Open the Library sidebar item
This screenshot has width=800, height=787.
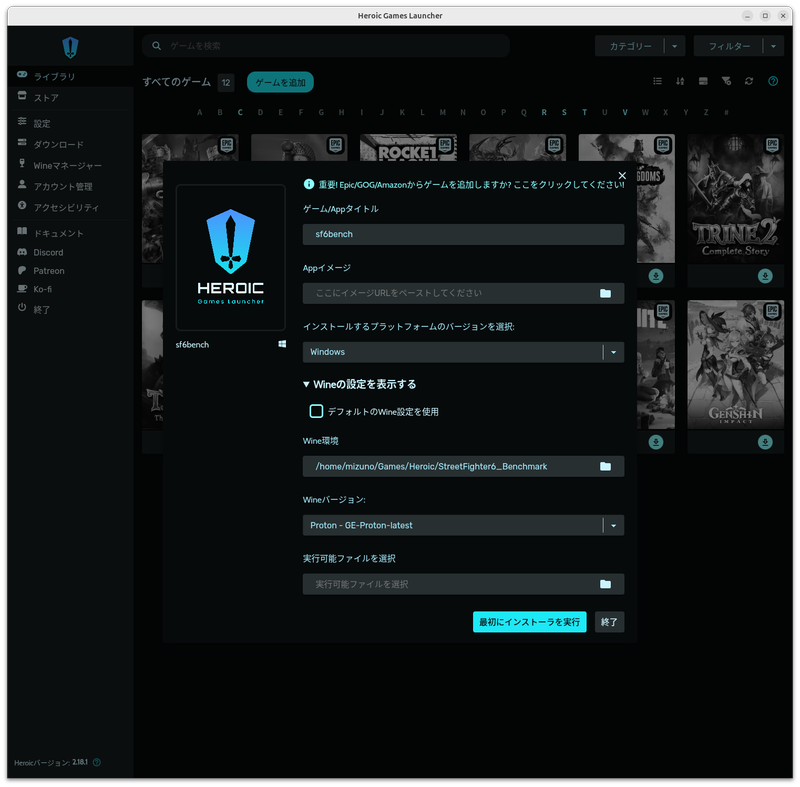point(70,77)
